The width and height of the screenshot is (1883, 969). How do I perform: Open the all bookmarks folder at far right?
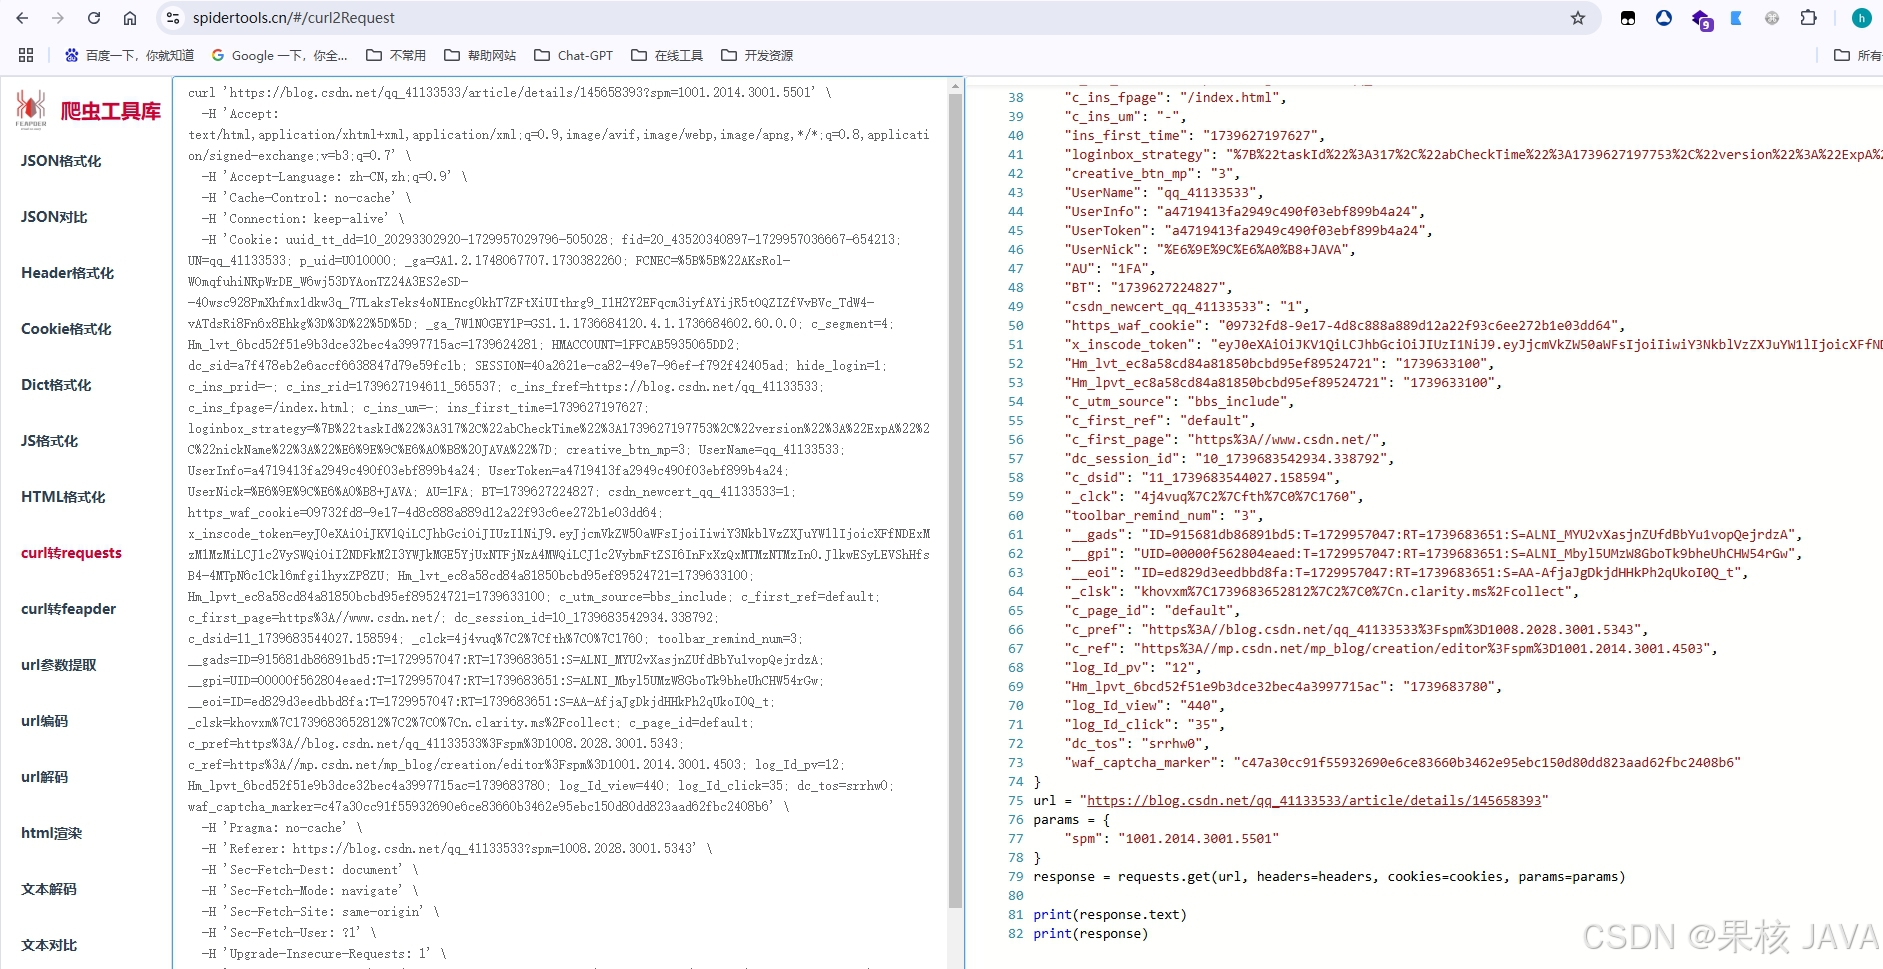click(x=1857, y=55)
